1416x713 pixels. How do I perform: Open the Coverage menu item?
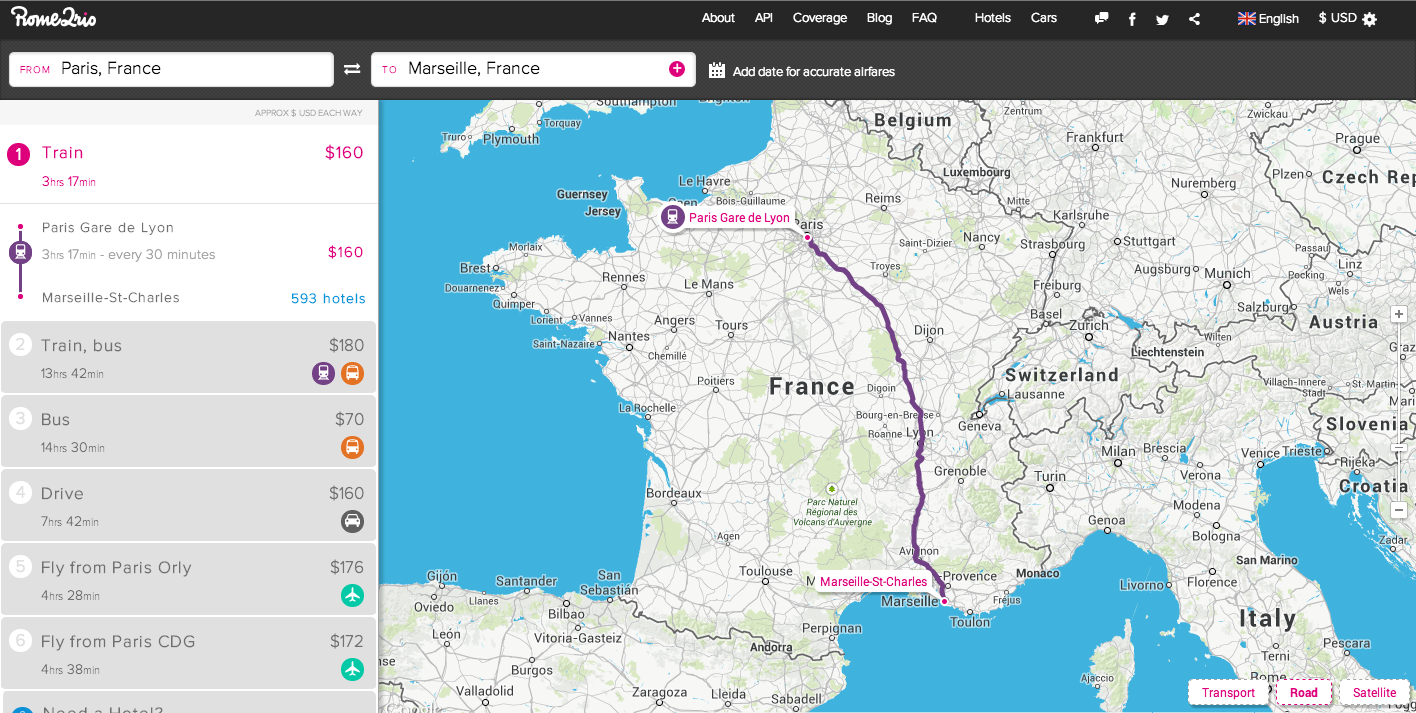[819, 18]
